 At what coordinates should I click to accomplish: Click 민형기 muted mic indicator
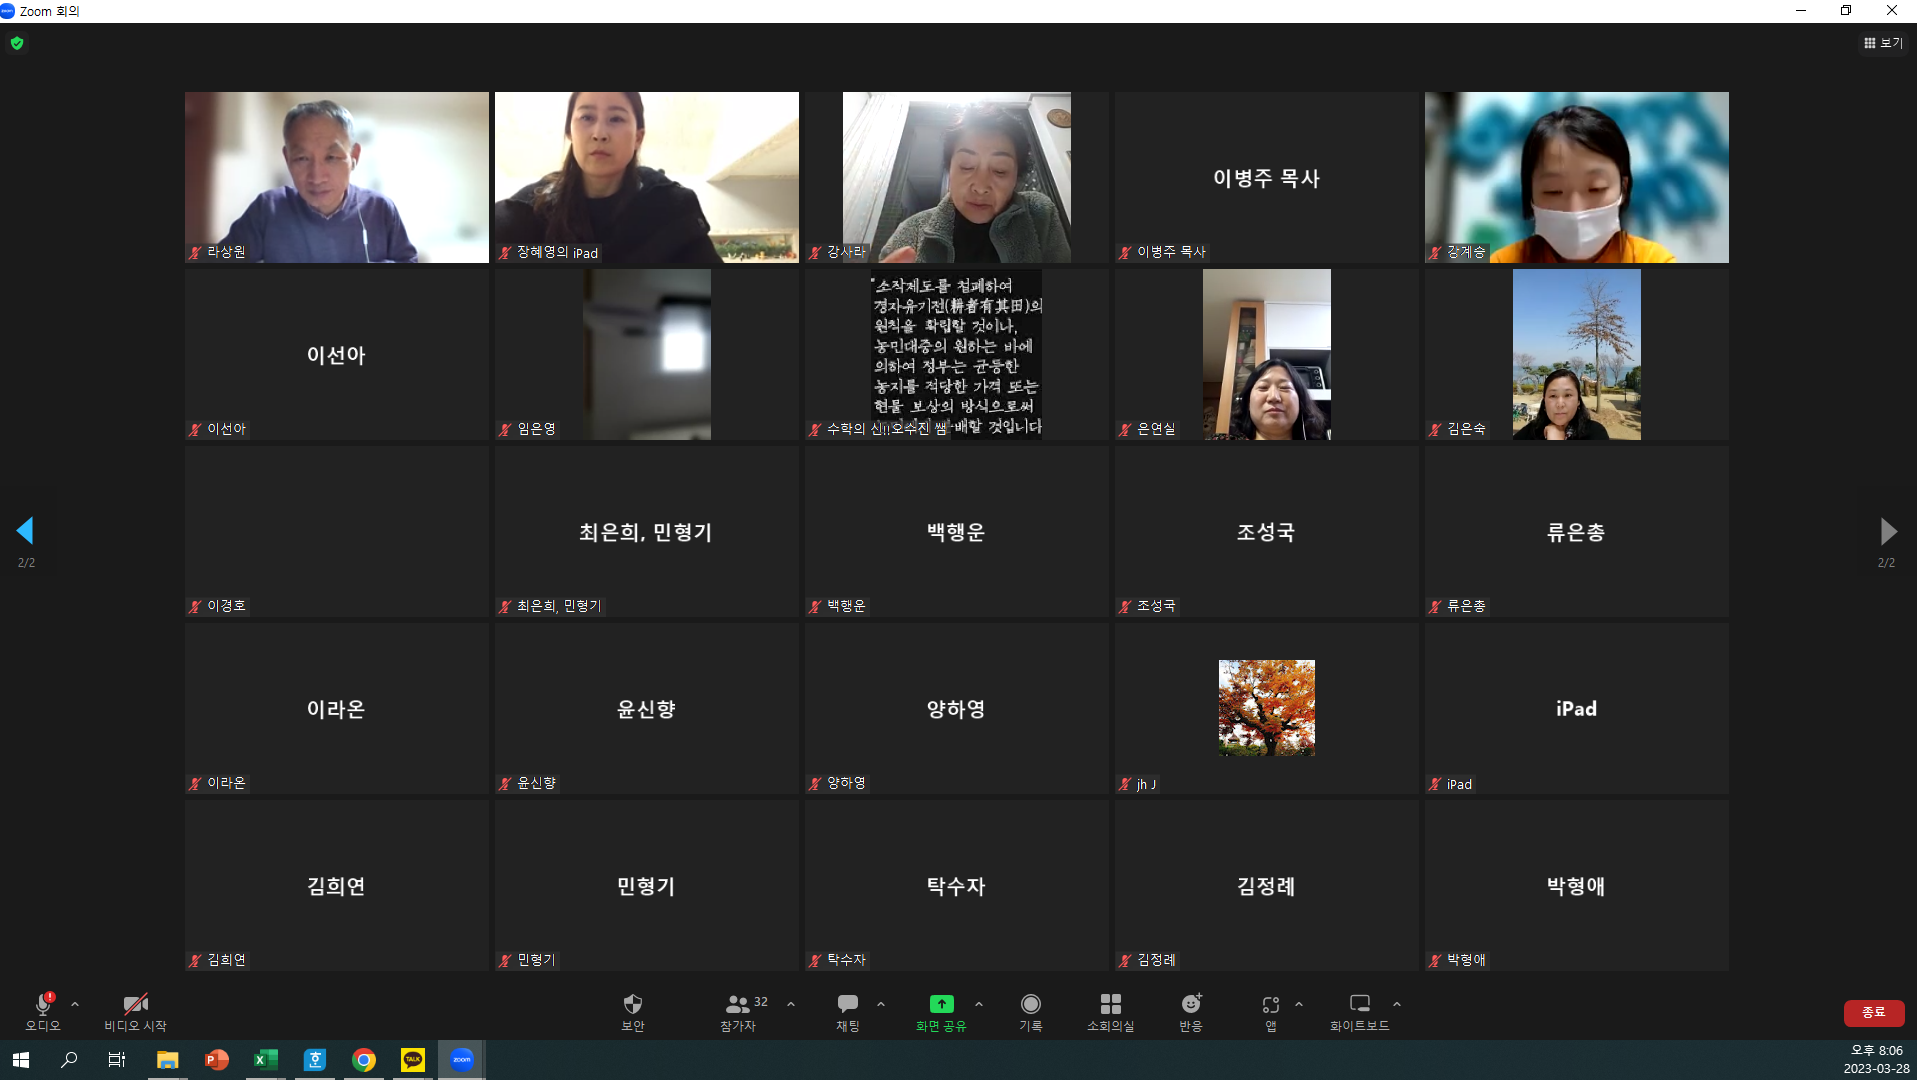click(506, 960)
